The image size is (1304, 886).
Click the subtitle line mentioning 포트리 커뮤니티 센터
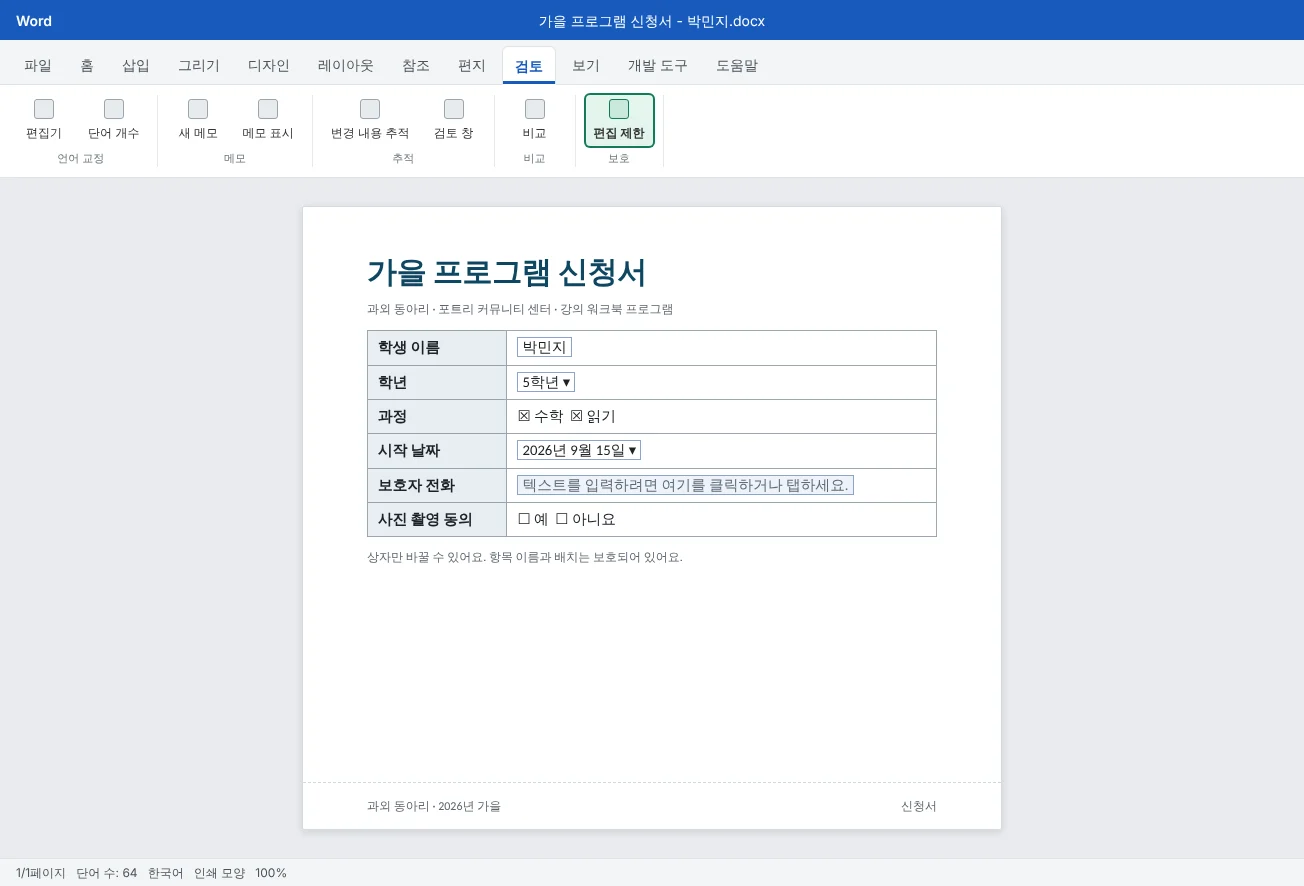click(520, 309)
